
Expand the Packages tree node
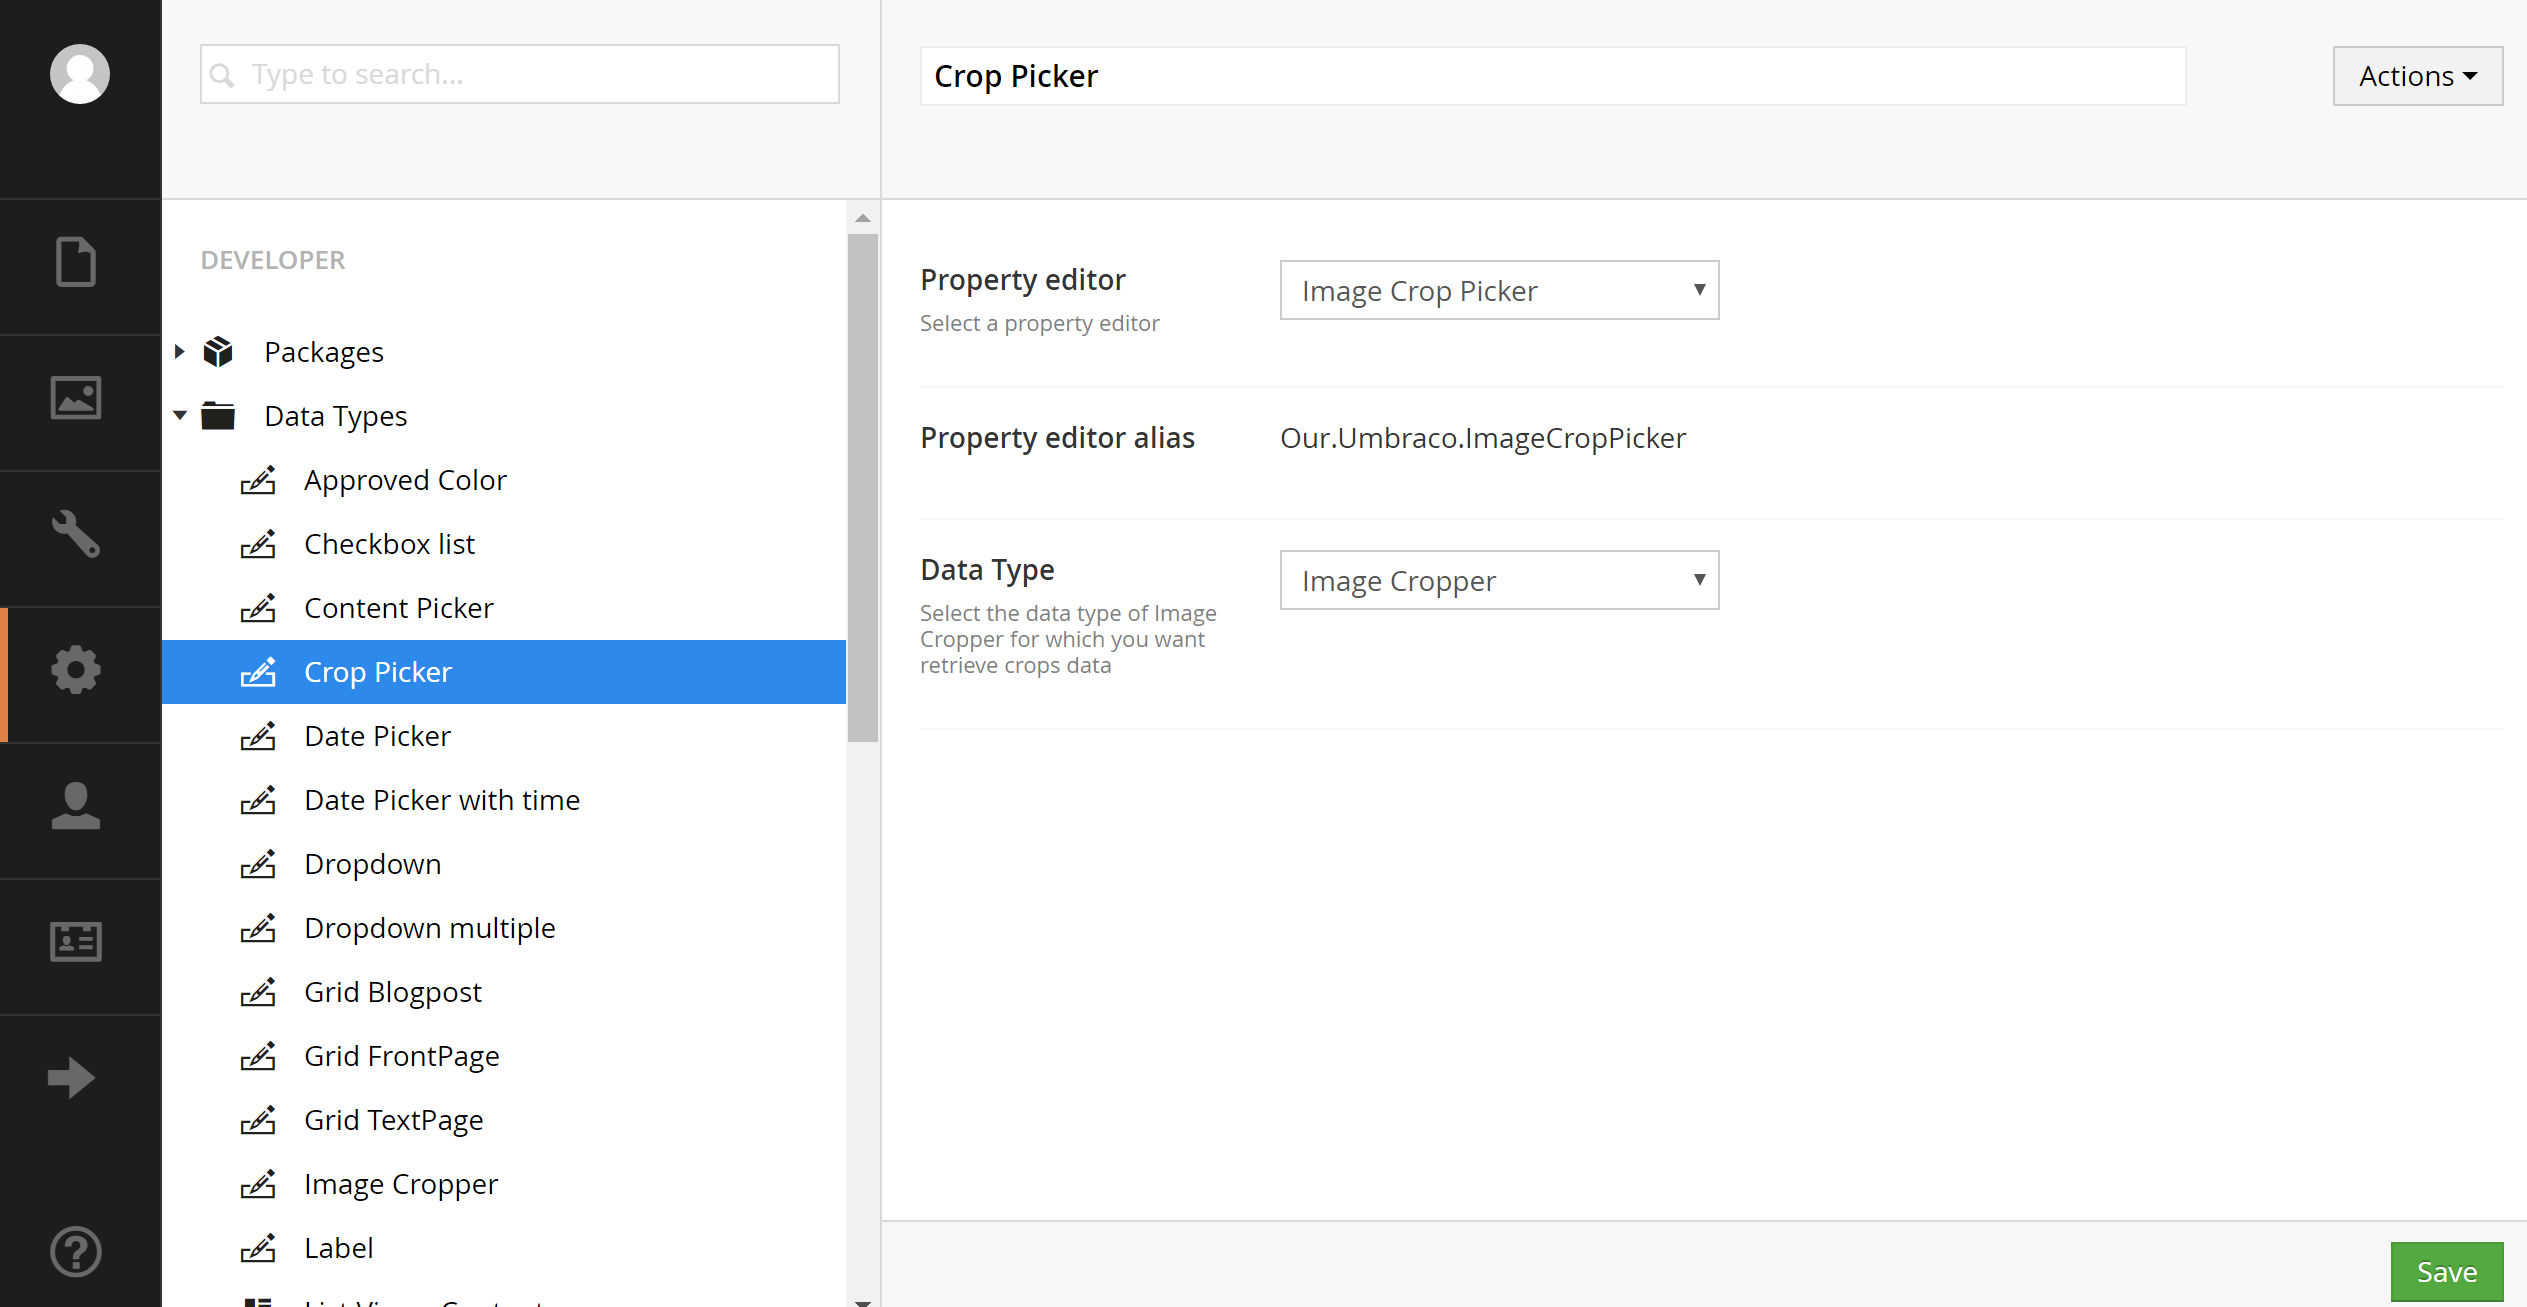click(180, 352)
